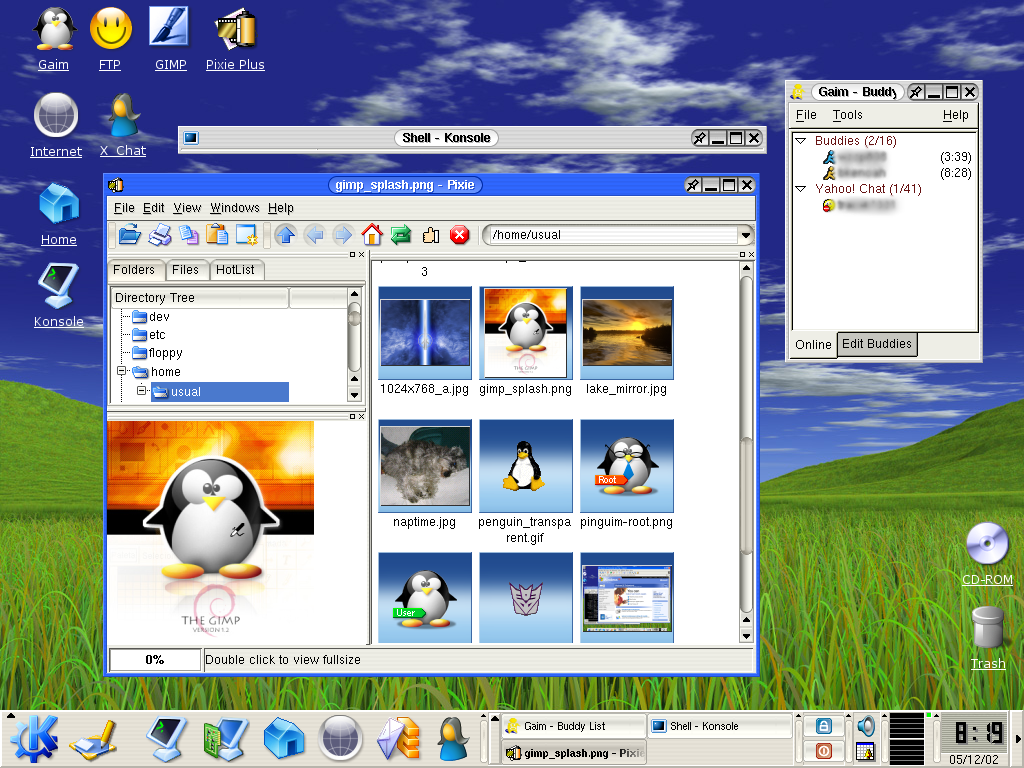Select the lake_mirror.jpg thumbnail
This screenshot has height=768, width=1024.
point(626,333)
